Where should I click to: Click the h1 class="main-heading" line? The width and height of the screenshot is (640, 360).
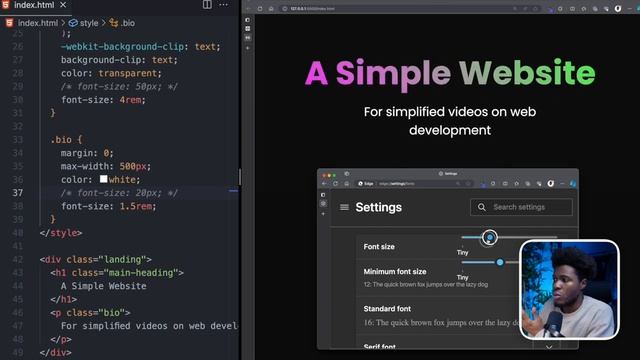pyautogui.click(x=117, y=273)
